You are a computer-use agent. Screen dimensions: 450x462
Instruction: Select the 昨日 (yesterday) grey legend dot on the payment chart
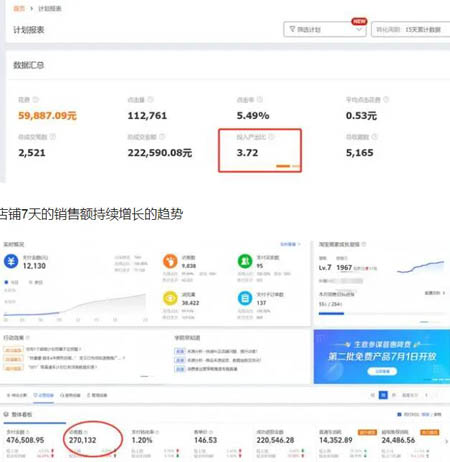31,282
